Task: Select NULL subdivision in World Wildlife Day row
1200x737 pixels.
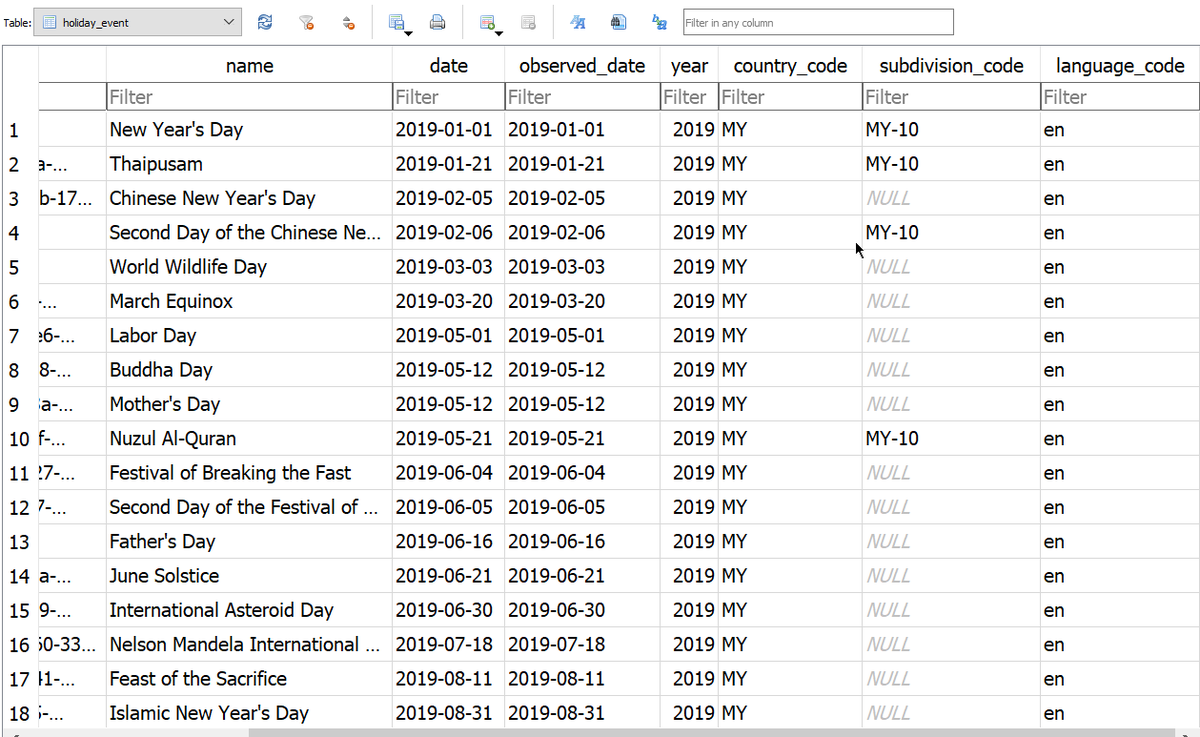Action: (951, 267)
